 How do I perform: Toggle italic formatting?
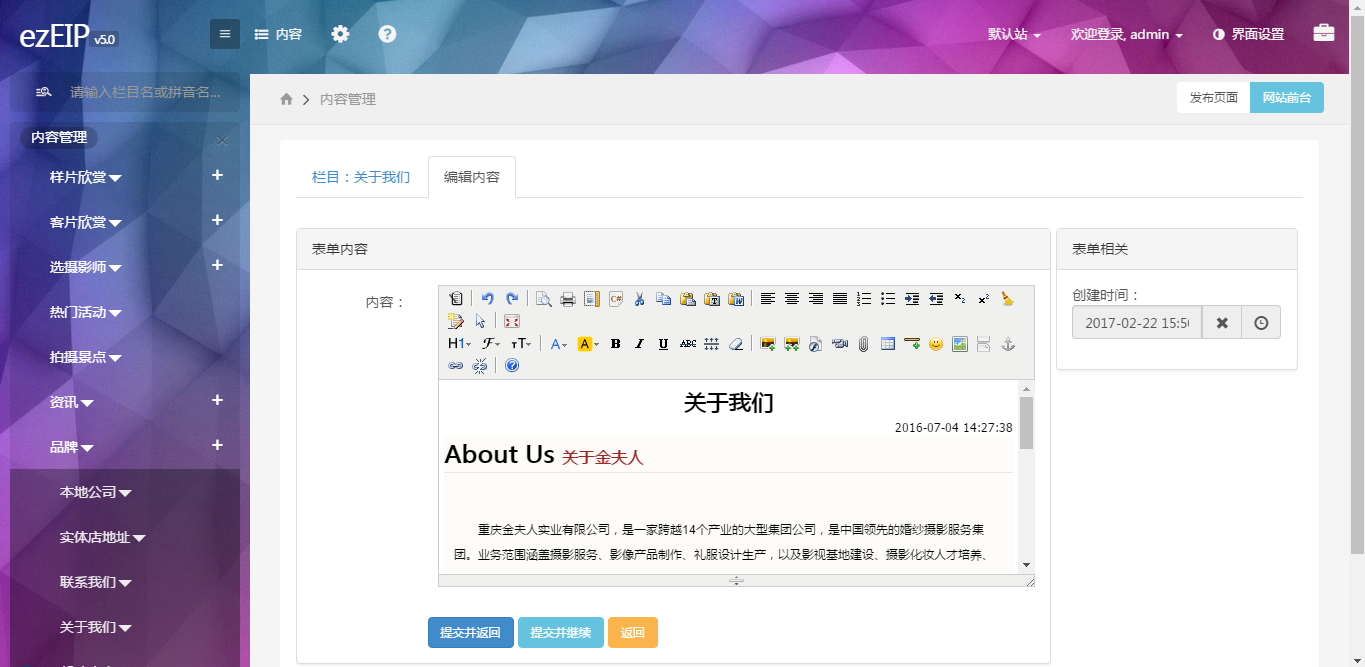639,343
